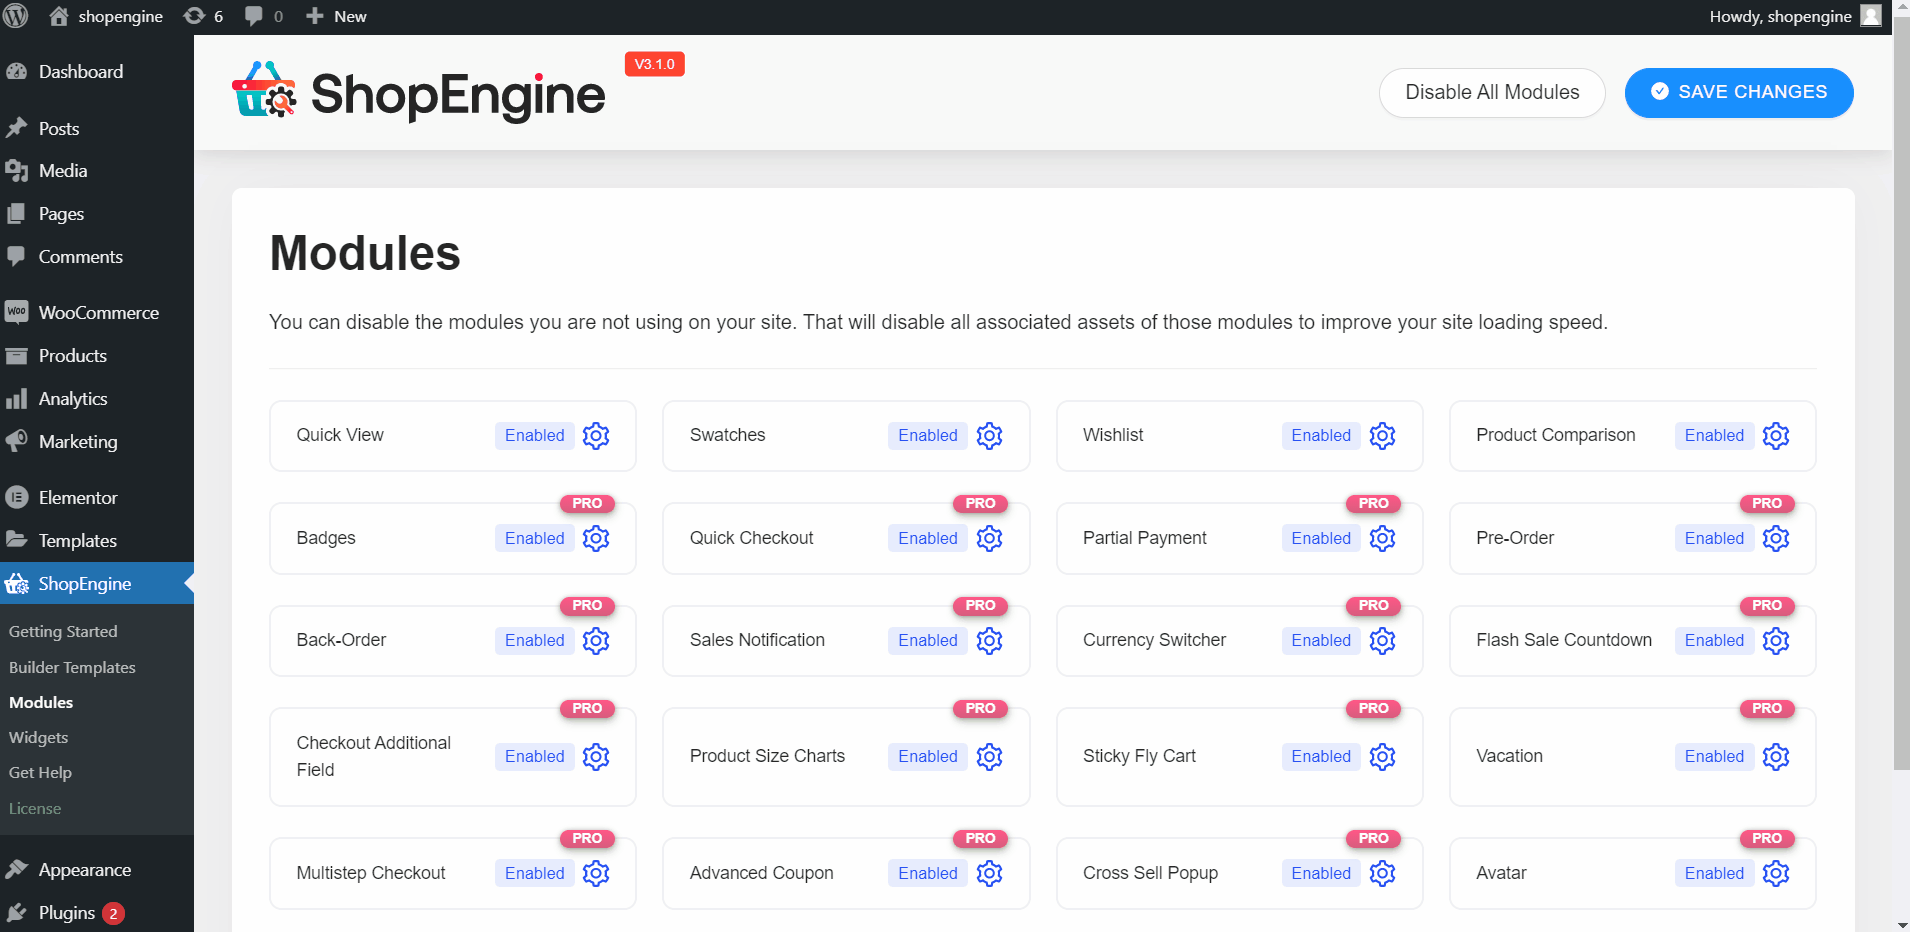The height and width of the screenshot is (932, 1910).
Task: Open Appearance menu in sidebar
Action: pos(97,870)
